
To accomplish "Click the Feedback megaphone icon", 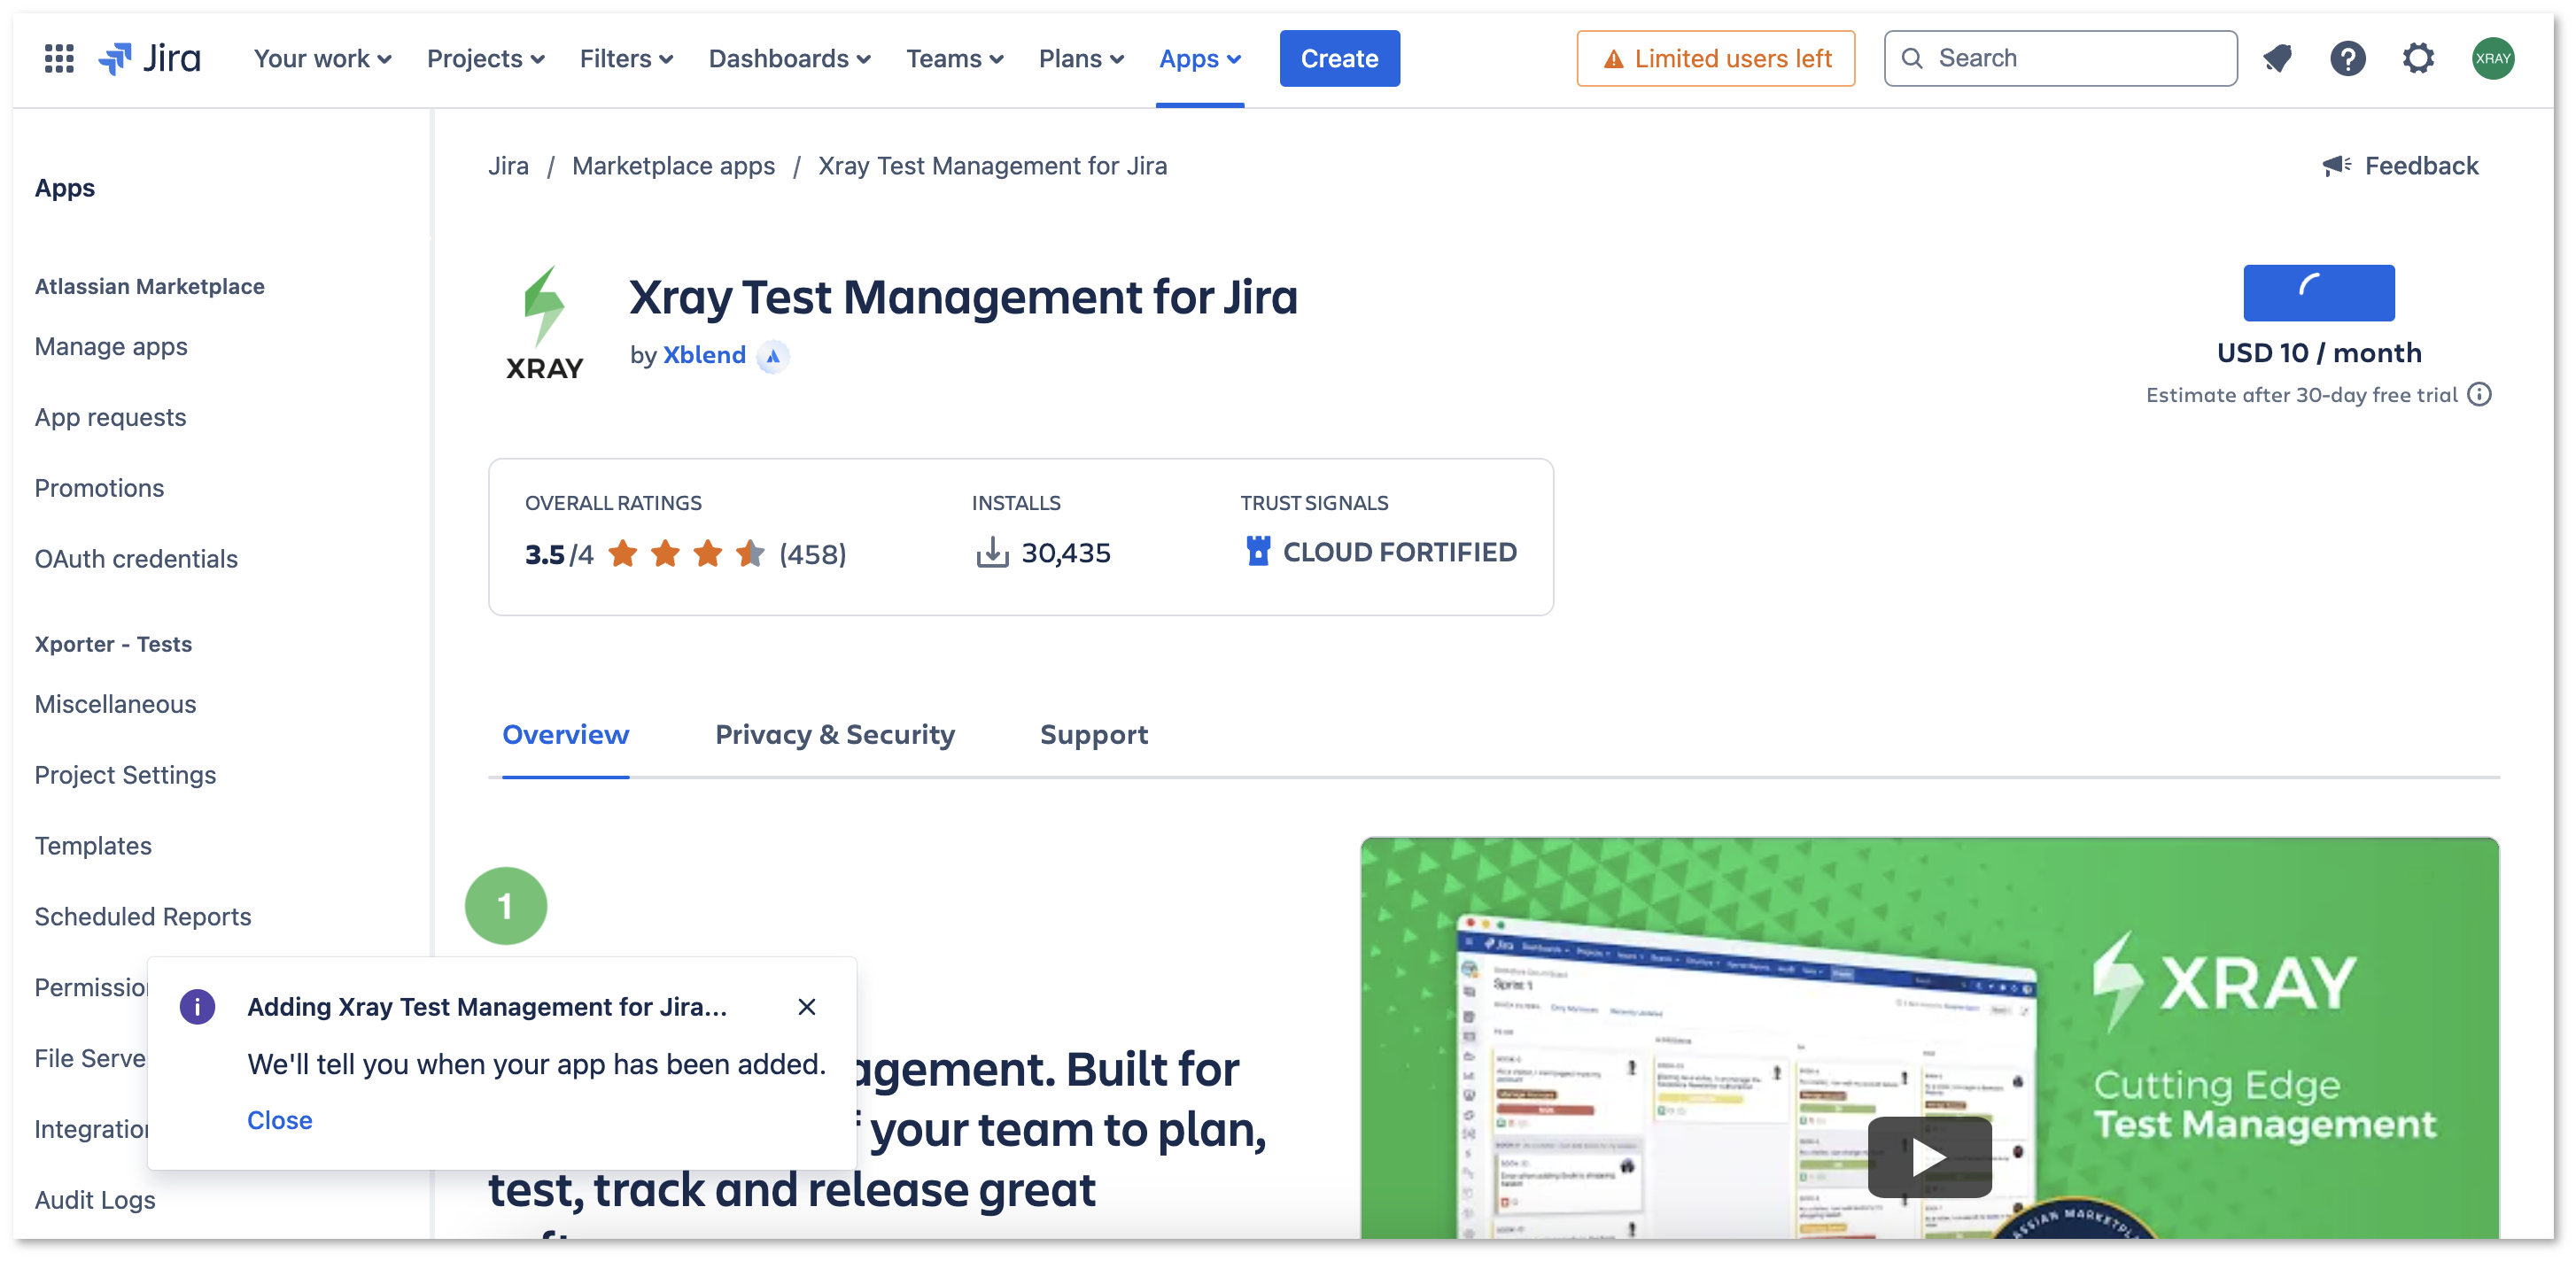I will 2337,165.
